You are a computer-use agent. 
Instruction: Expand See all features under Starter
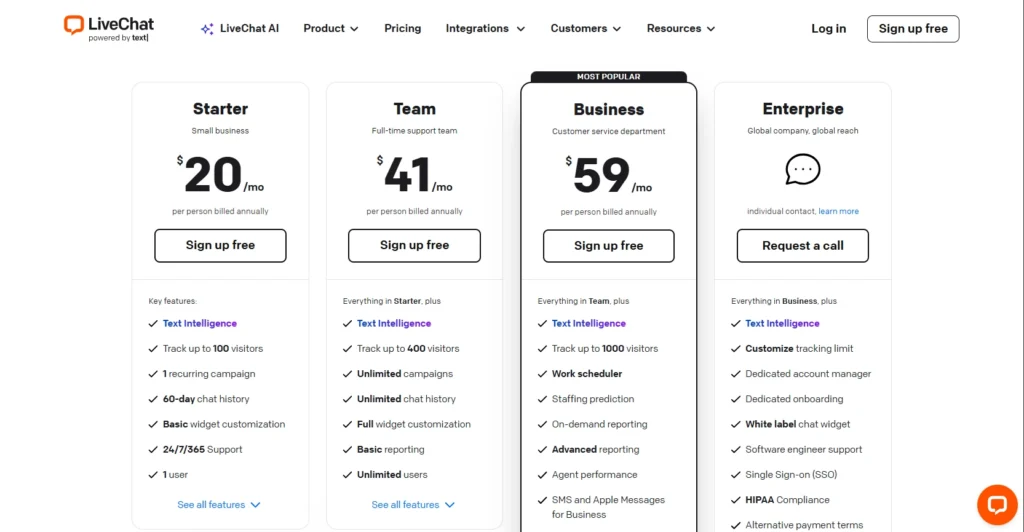tap(219, 505)
